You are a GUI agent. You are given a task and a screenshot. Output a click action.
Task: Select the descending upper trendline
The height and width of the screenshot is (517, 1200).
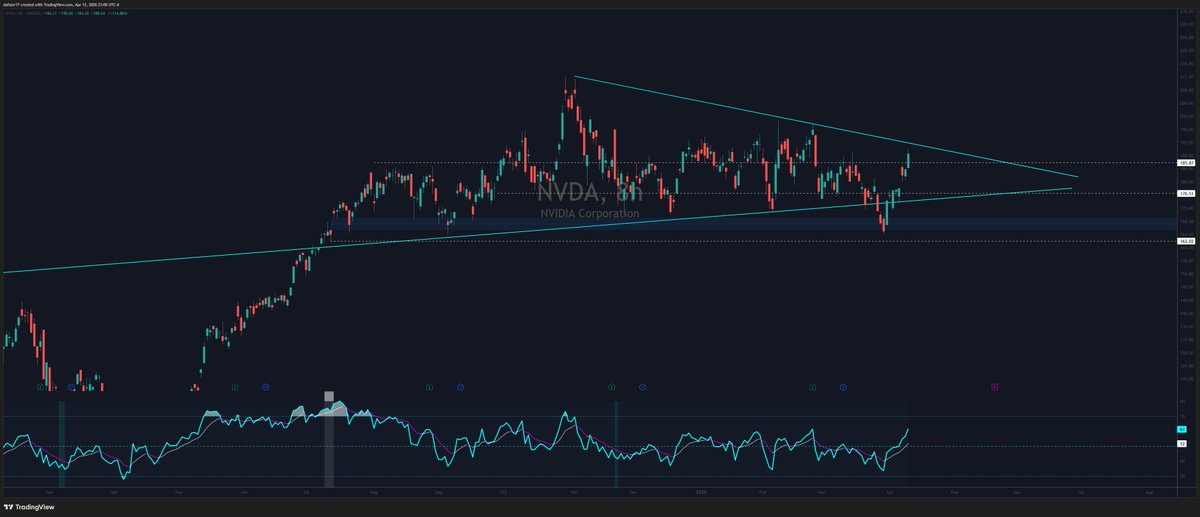point(826,127)
